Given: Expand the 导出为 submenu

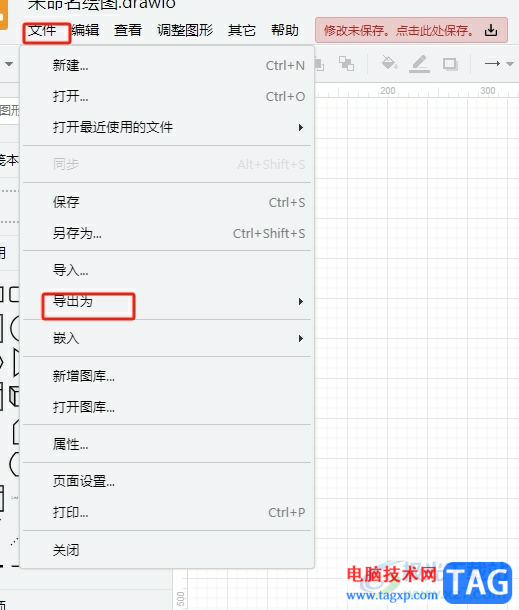Looking at the screenshot, I should point(167,301).
